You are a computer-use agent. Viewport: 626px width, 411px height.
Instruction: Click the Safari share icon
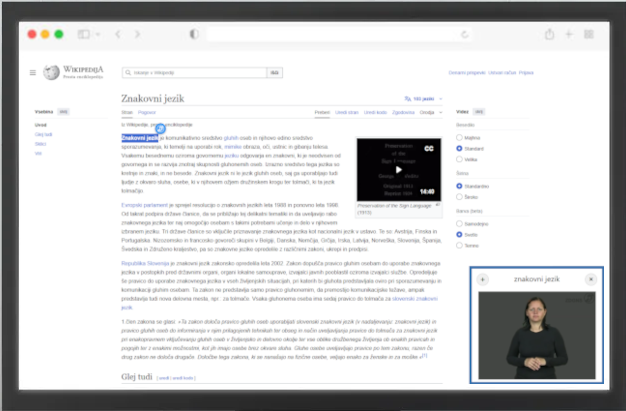pyautogui.click(x=549, y=34)
